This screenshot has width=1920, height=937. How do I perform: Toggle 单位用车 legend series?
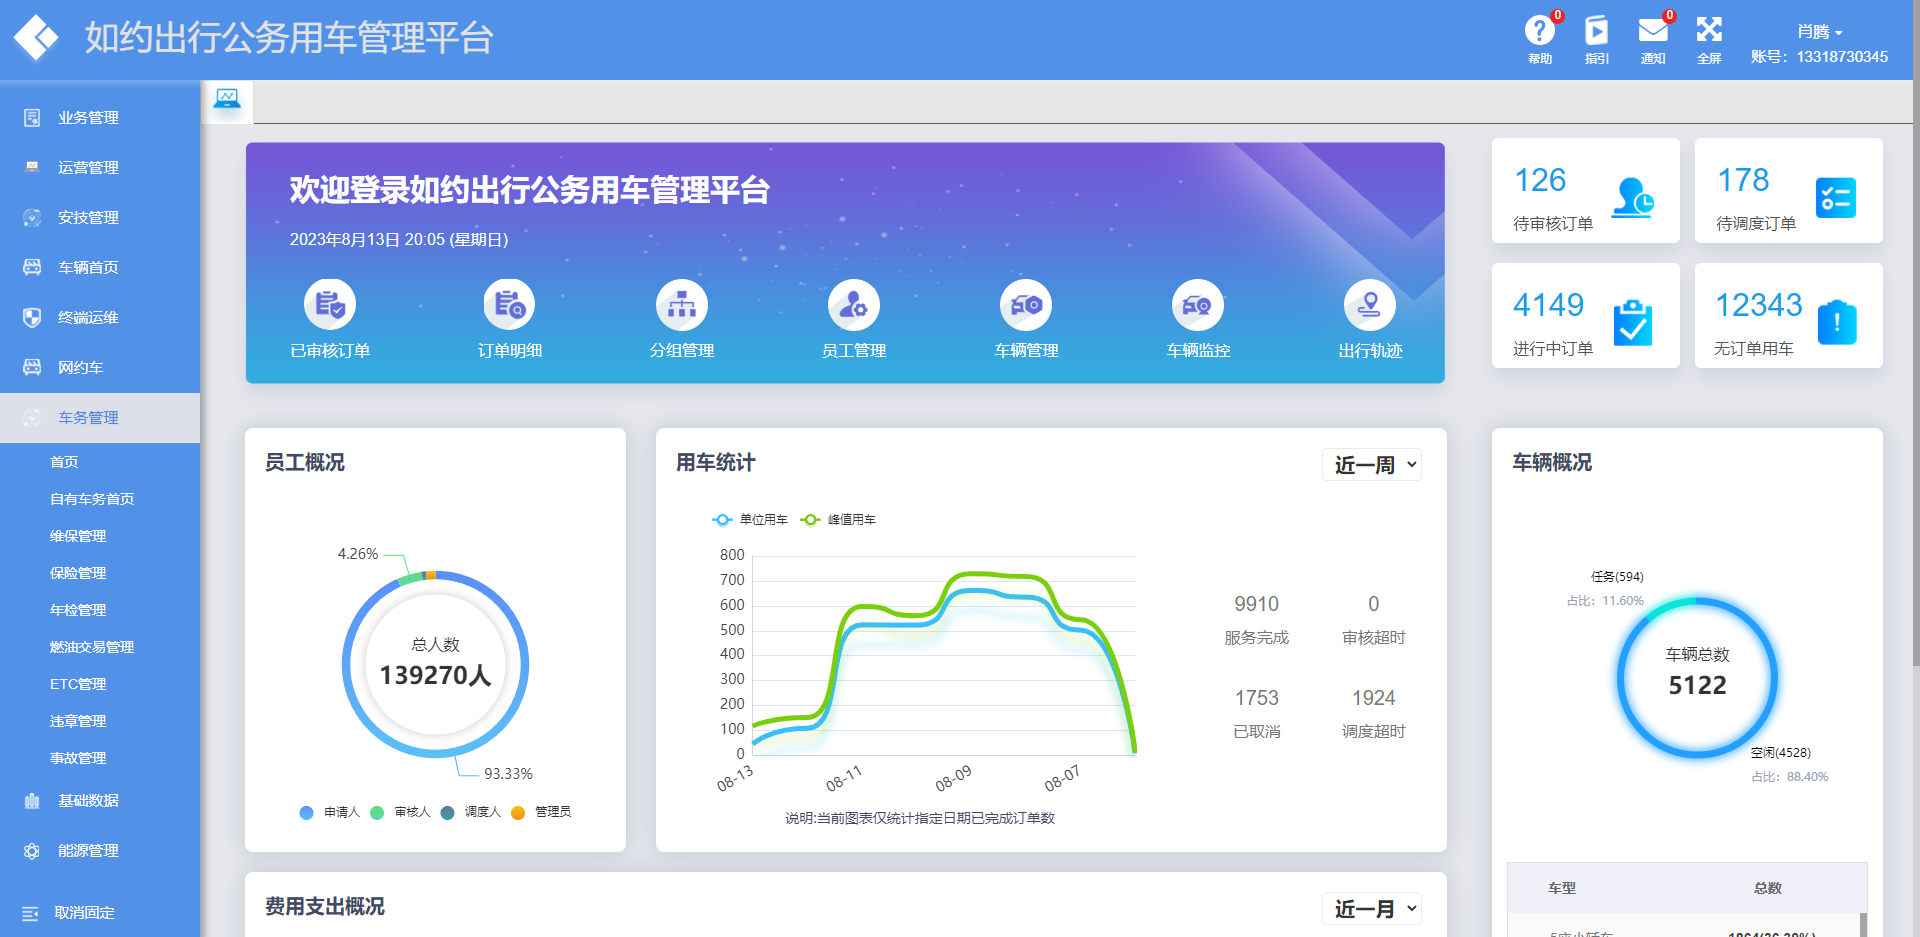coord(750,520)
